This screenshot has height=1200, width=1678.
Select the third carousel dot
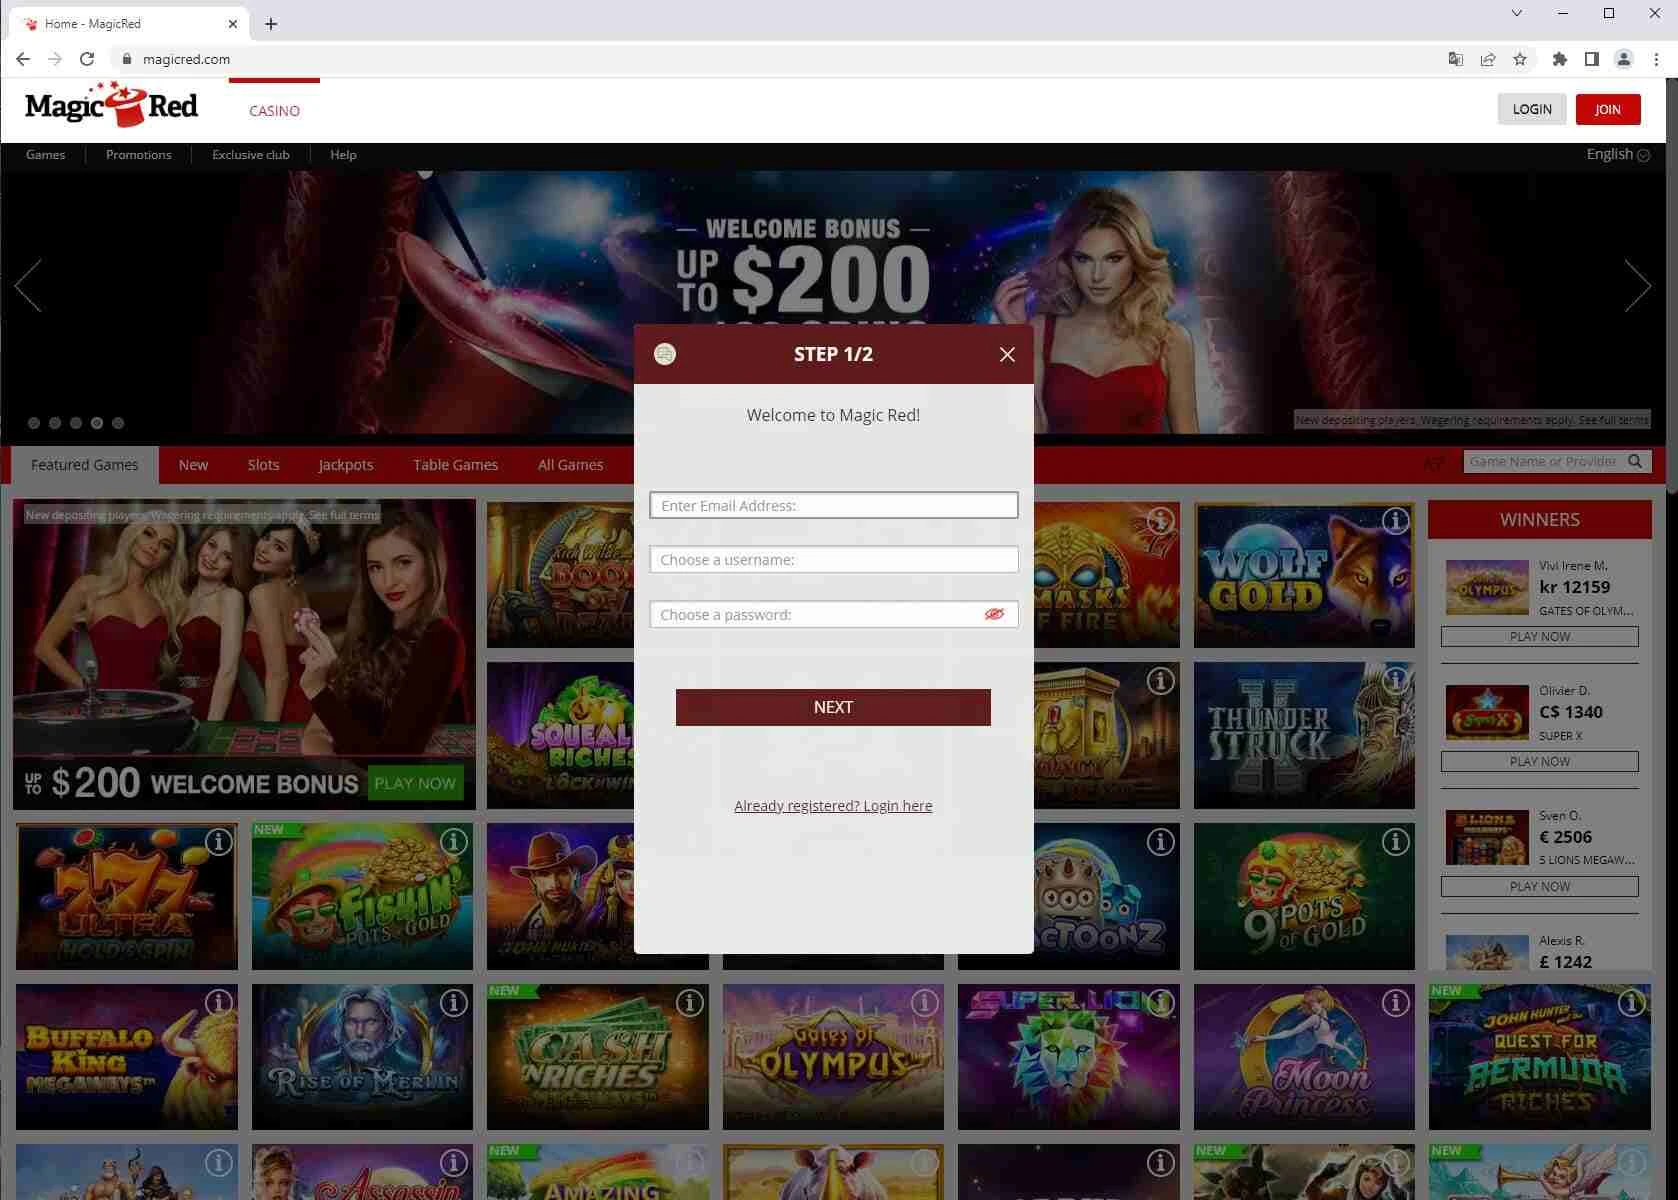tap(76, 423)
